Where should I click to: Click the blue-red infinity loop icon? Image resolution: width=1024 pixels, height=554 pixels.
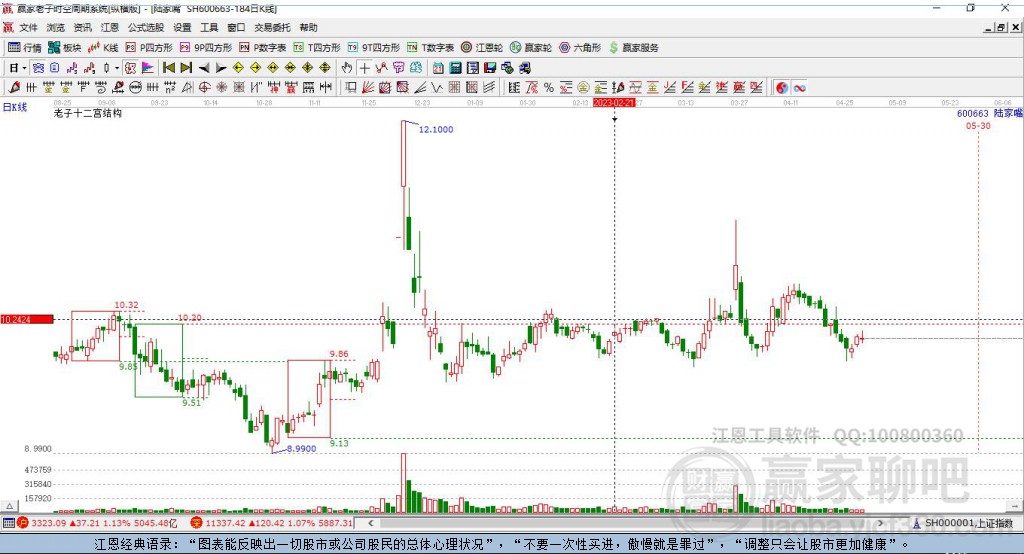coord(799,88)
